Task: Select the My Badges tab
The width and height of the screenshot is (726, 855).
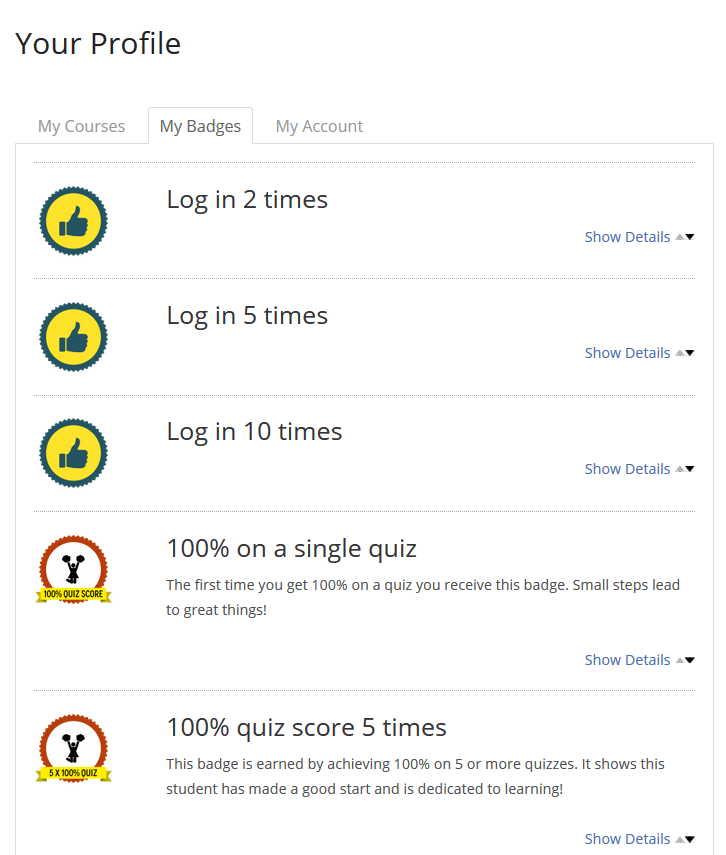Action: (200, 126)
